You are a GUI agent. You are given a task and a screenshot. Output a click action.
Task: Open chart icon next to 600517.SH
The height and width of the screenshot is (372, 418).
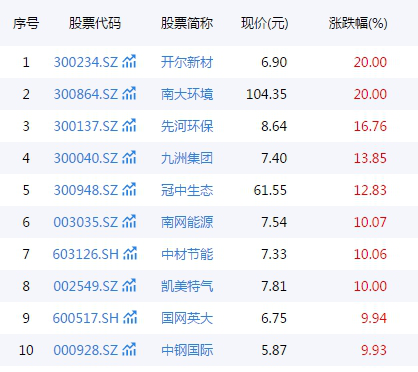click(x=130, y=318)
